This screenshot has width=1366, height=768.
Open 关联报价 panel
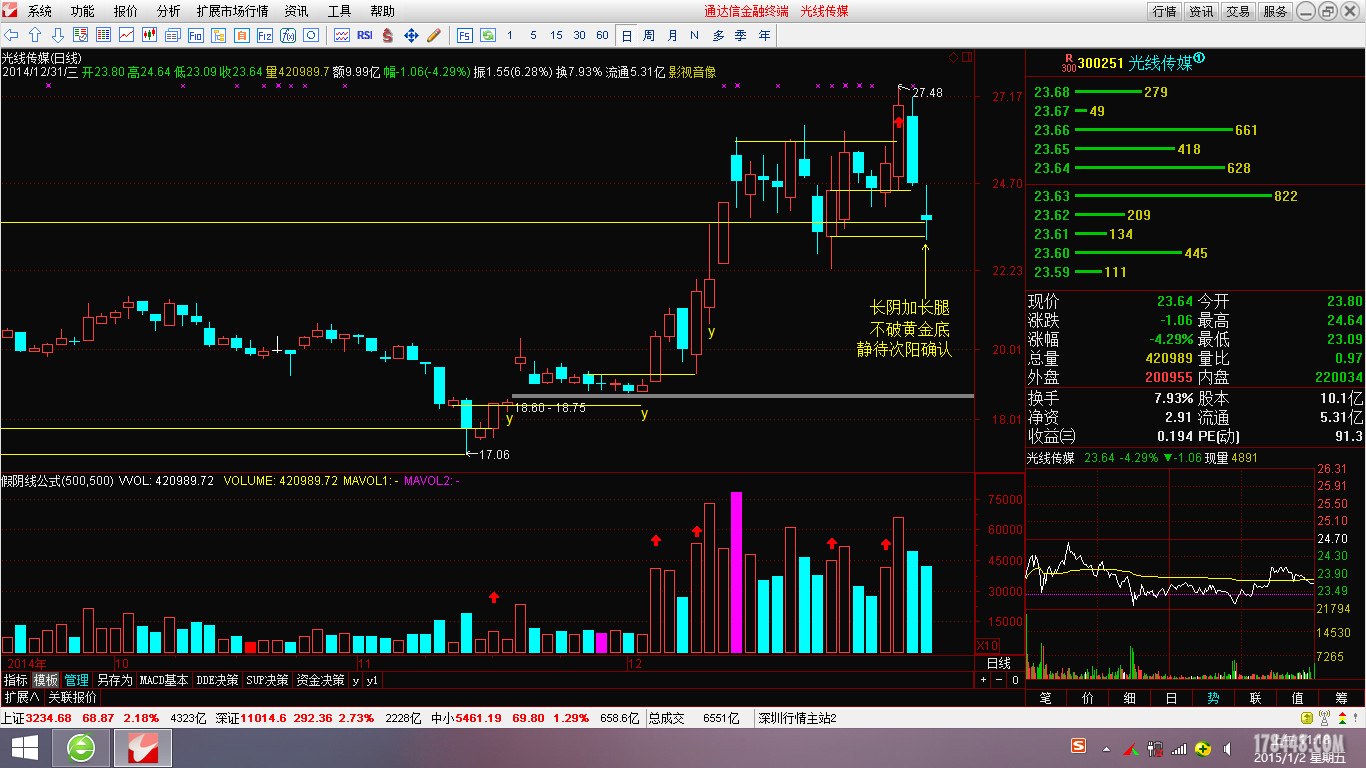73,697
